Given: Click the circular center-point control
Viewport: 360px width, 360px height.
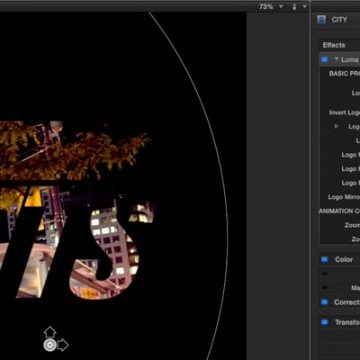Looking at the screenshot, I should [49, 345].
